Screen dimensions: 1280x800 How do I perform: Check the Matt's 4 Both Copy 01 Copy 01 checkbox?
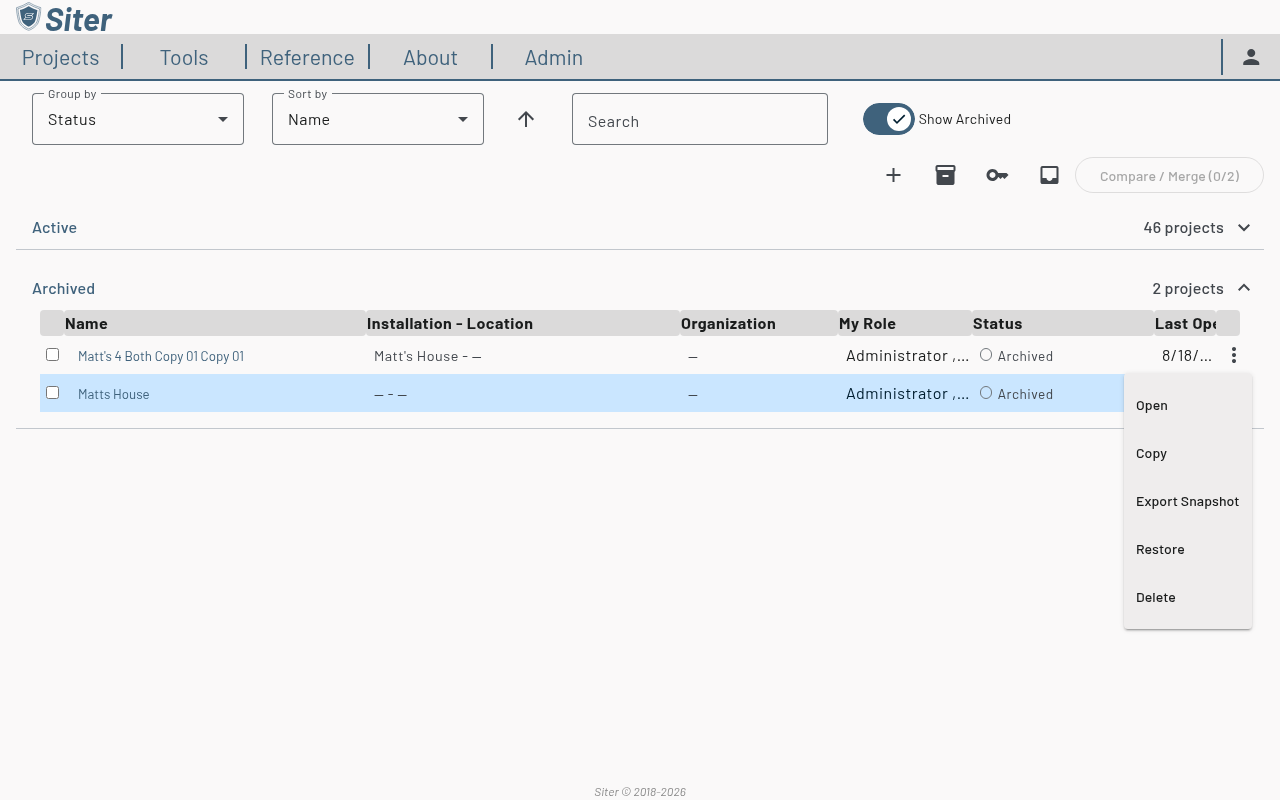pyautogui.click(x=53, y=354)
